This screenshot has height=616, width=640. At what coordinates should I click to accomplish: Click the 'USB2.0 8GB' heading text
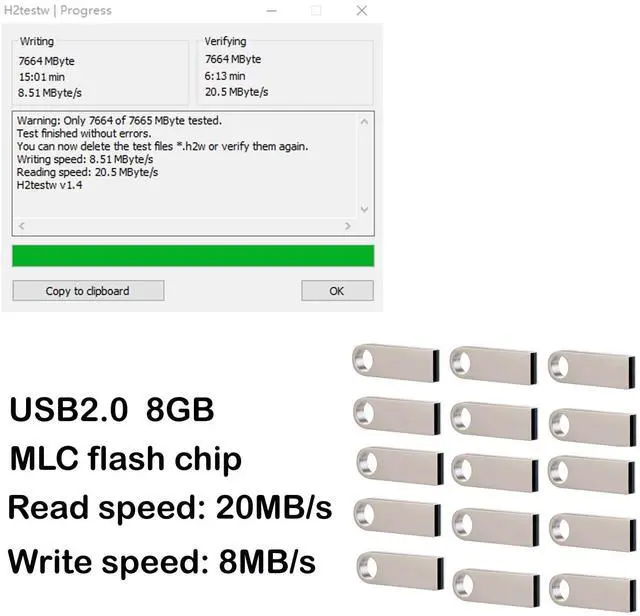[x=111, y=409]
